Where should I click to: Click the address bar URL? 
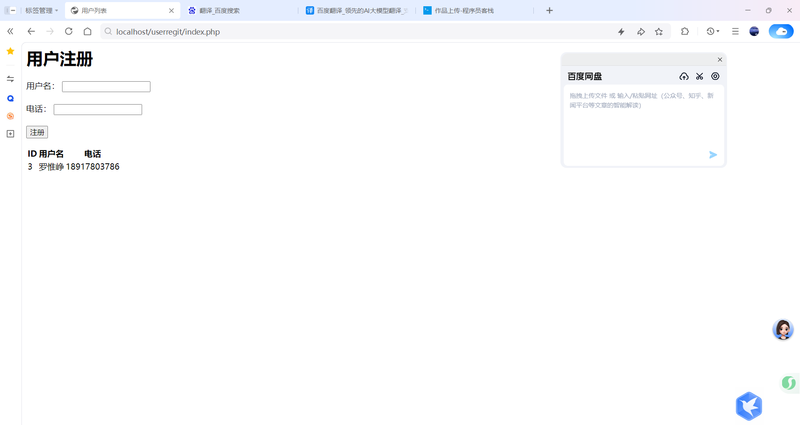pyautogui.click(x=168, y=32)
